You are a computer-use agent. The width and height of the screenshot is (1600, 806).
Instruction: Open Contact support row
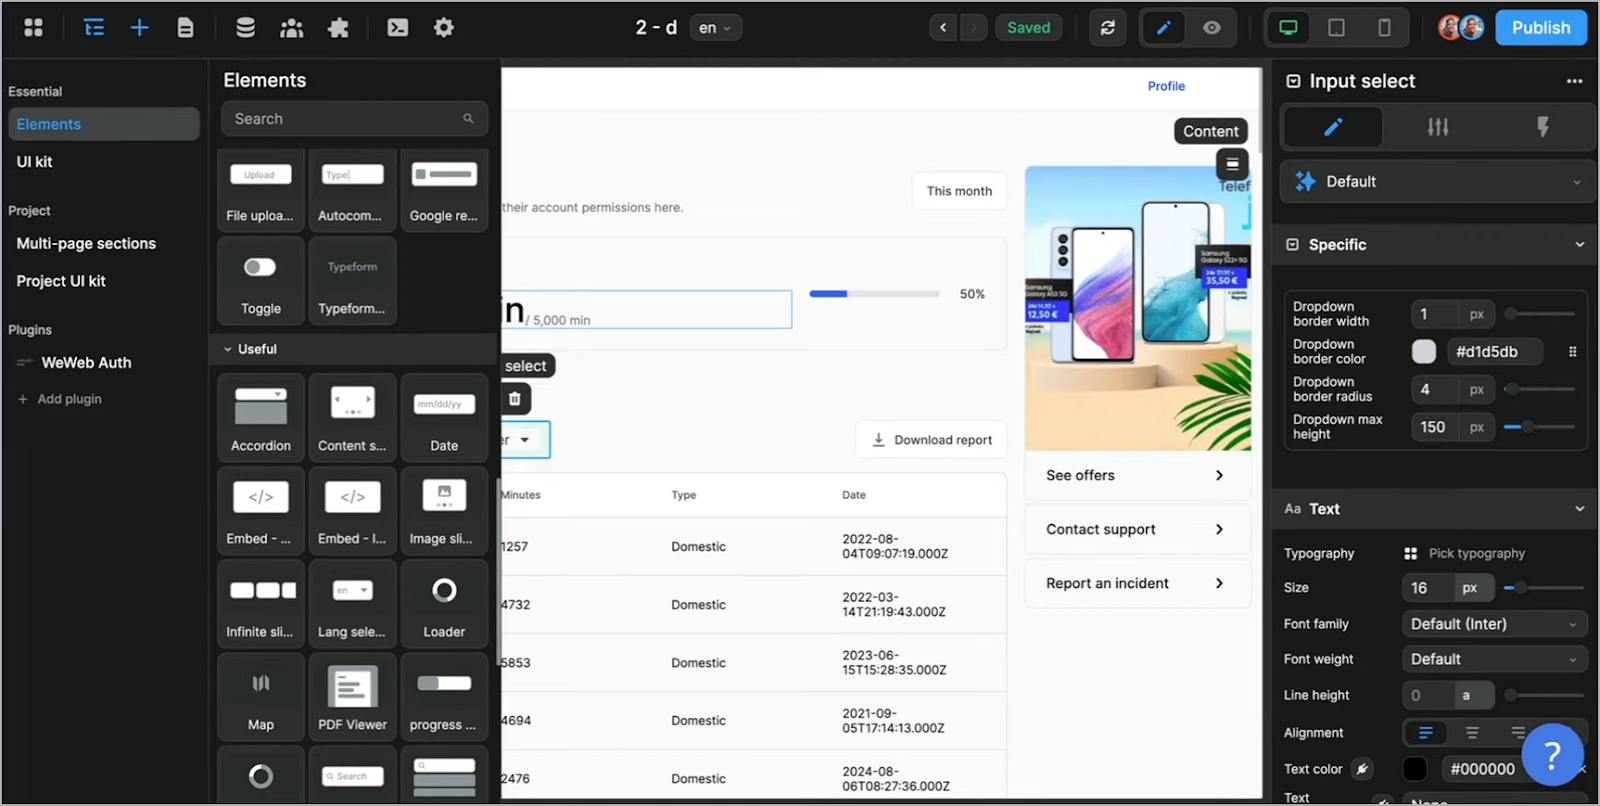pyautogui.click(x=1137, y=530)
